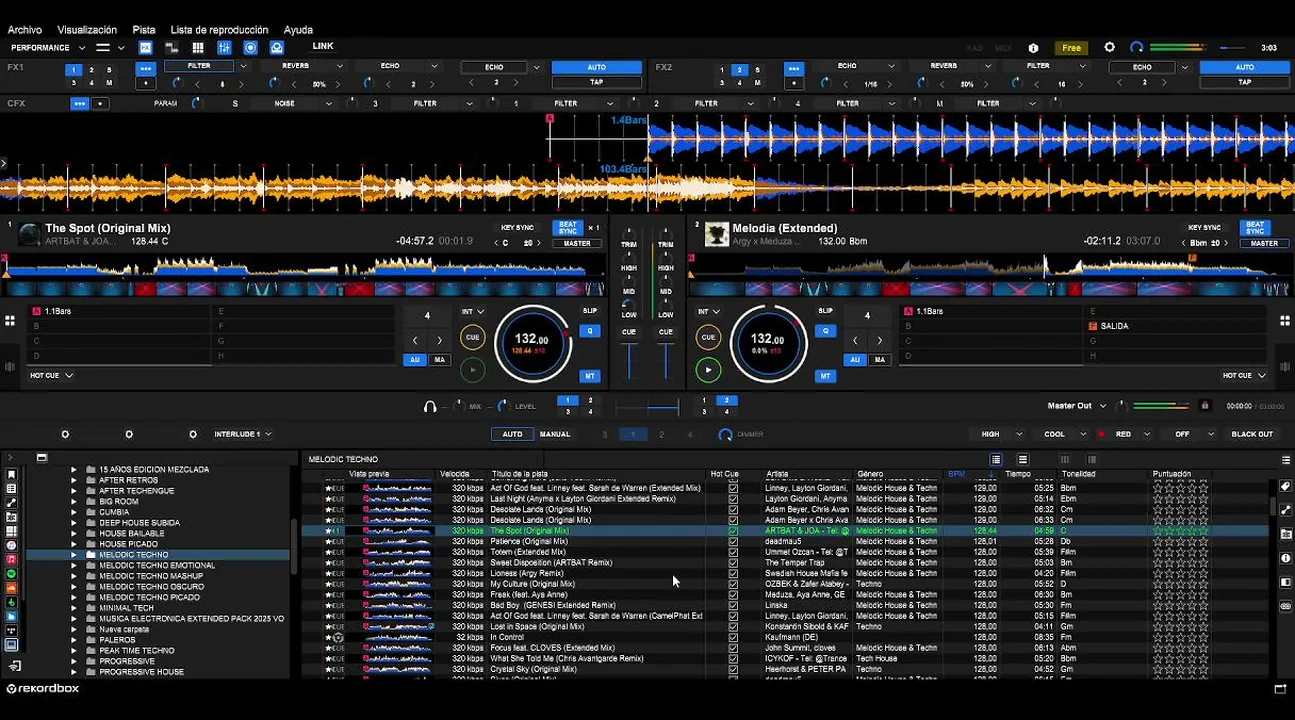Click FX2 TAP button
Viewport: 1295px width, 720px height.
pyautogui.click(x=1244, y=82)
